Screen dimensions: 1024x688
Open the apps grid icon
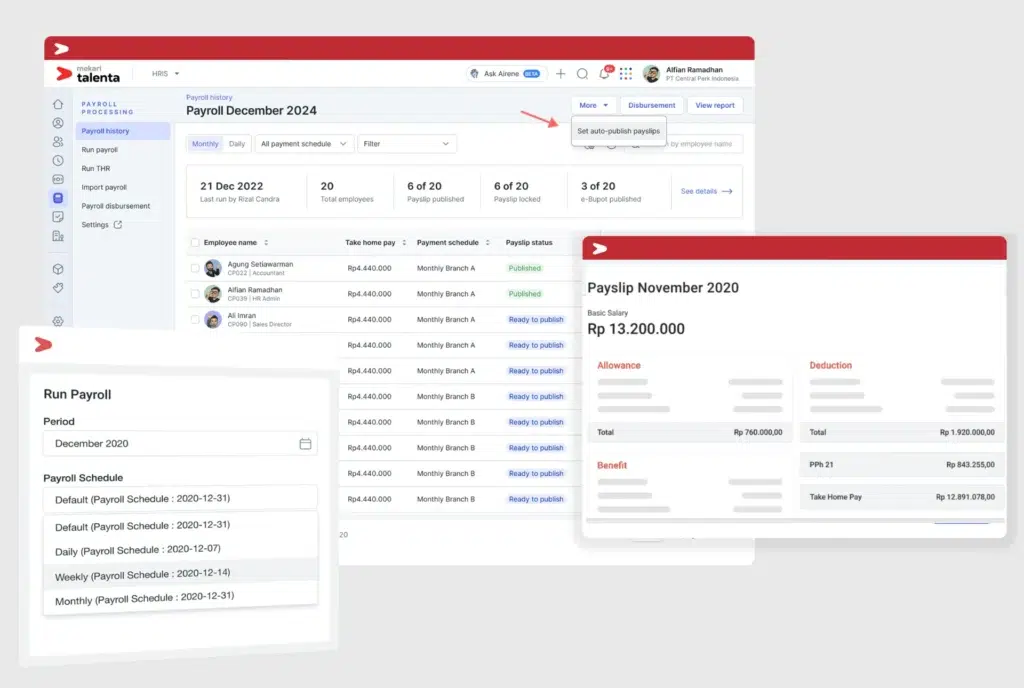click(x=627, y=73)
